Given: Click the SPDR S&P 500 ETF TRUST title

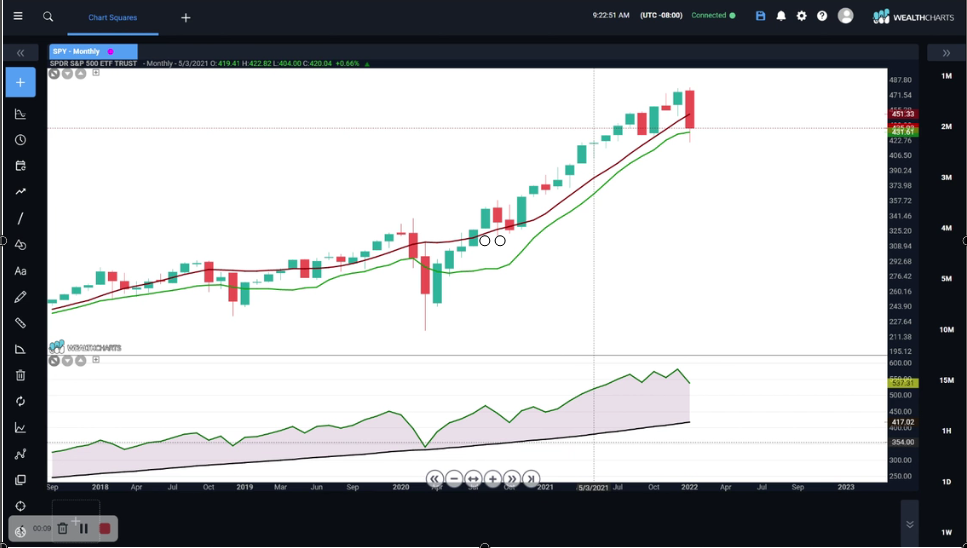Looking at the screenshot, I should point(94,63).
